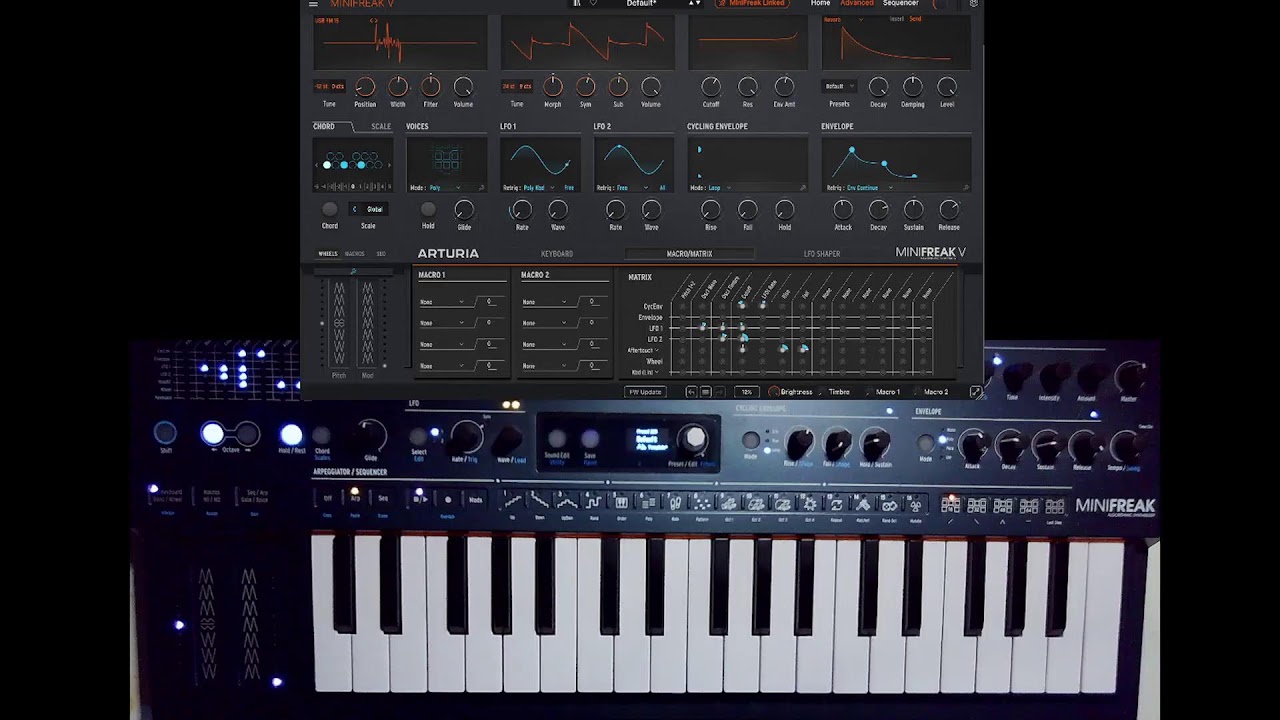Image resolution: width=1280 pixels, height=720 pixels.
Task: Click Aftertouch to Rise matrix point
Action: tap(782, 350)
